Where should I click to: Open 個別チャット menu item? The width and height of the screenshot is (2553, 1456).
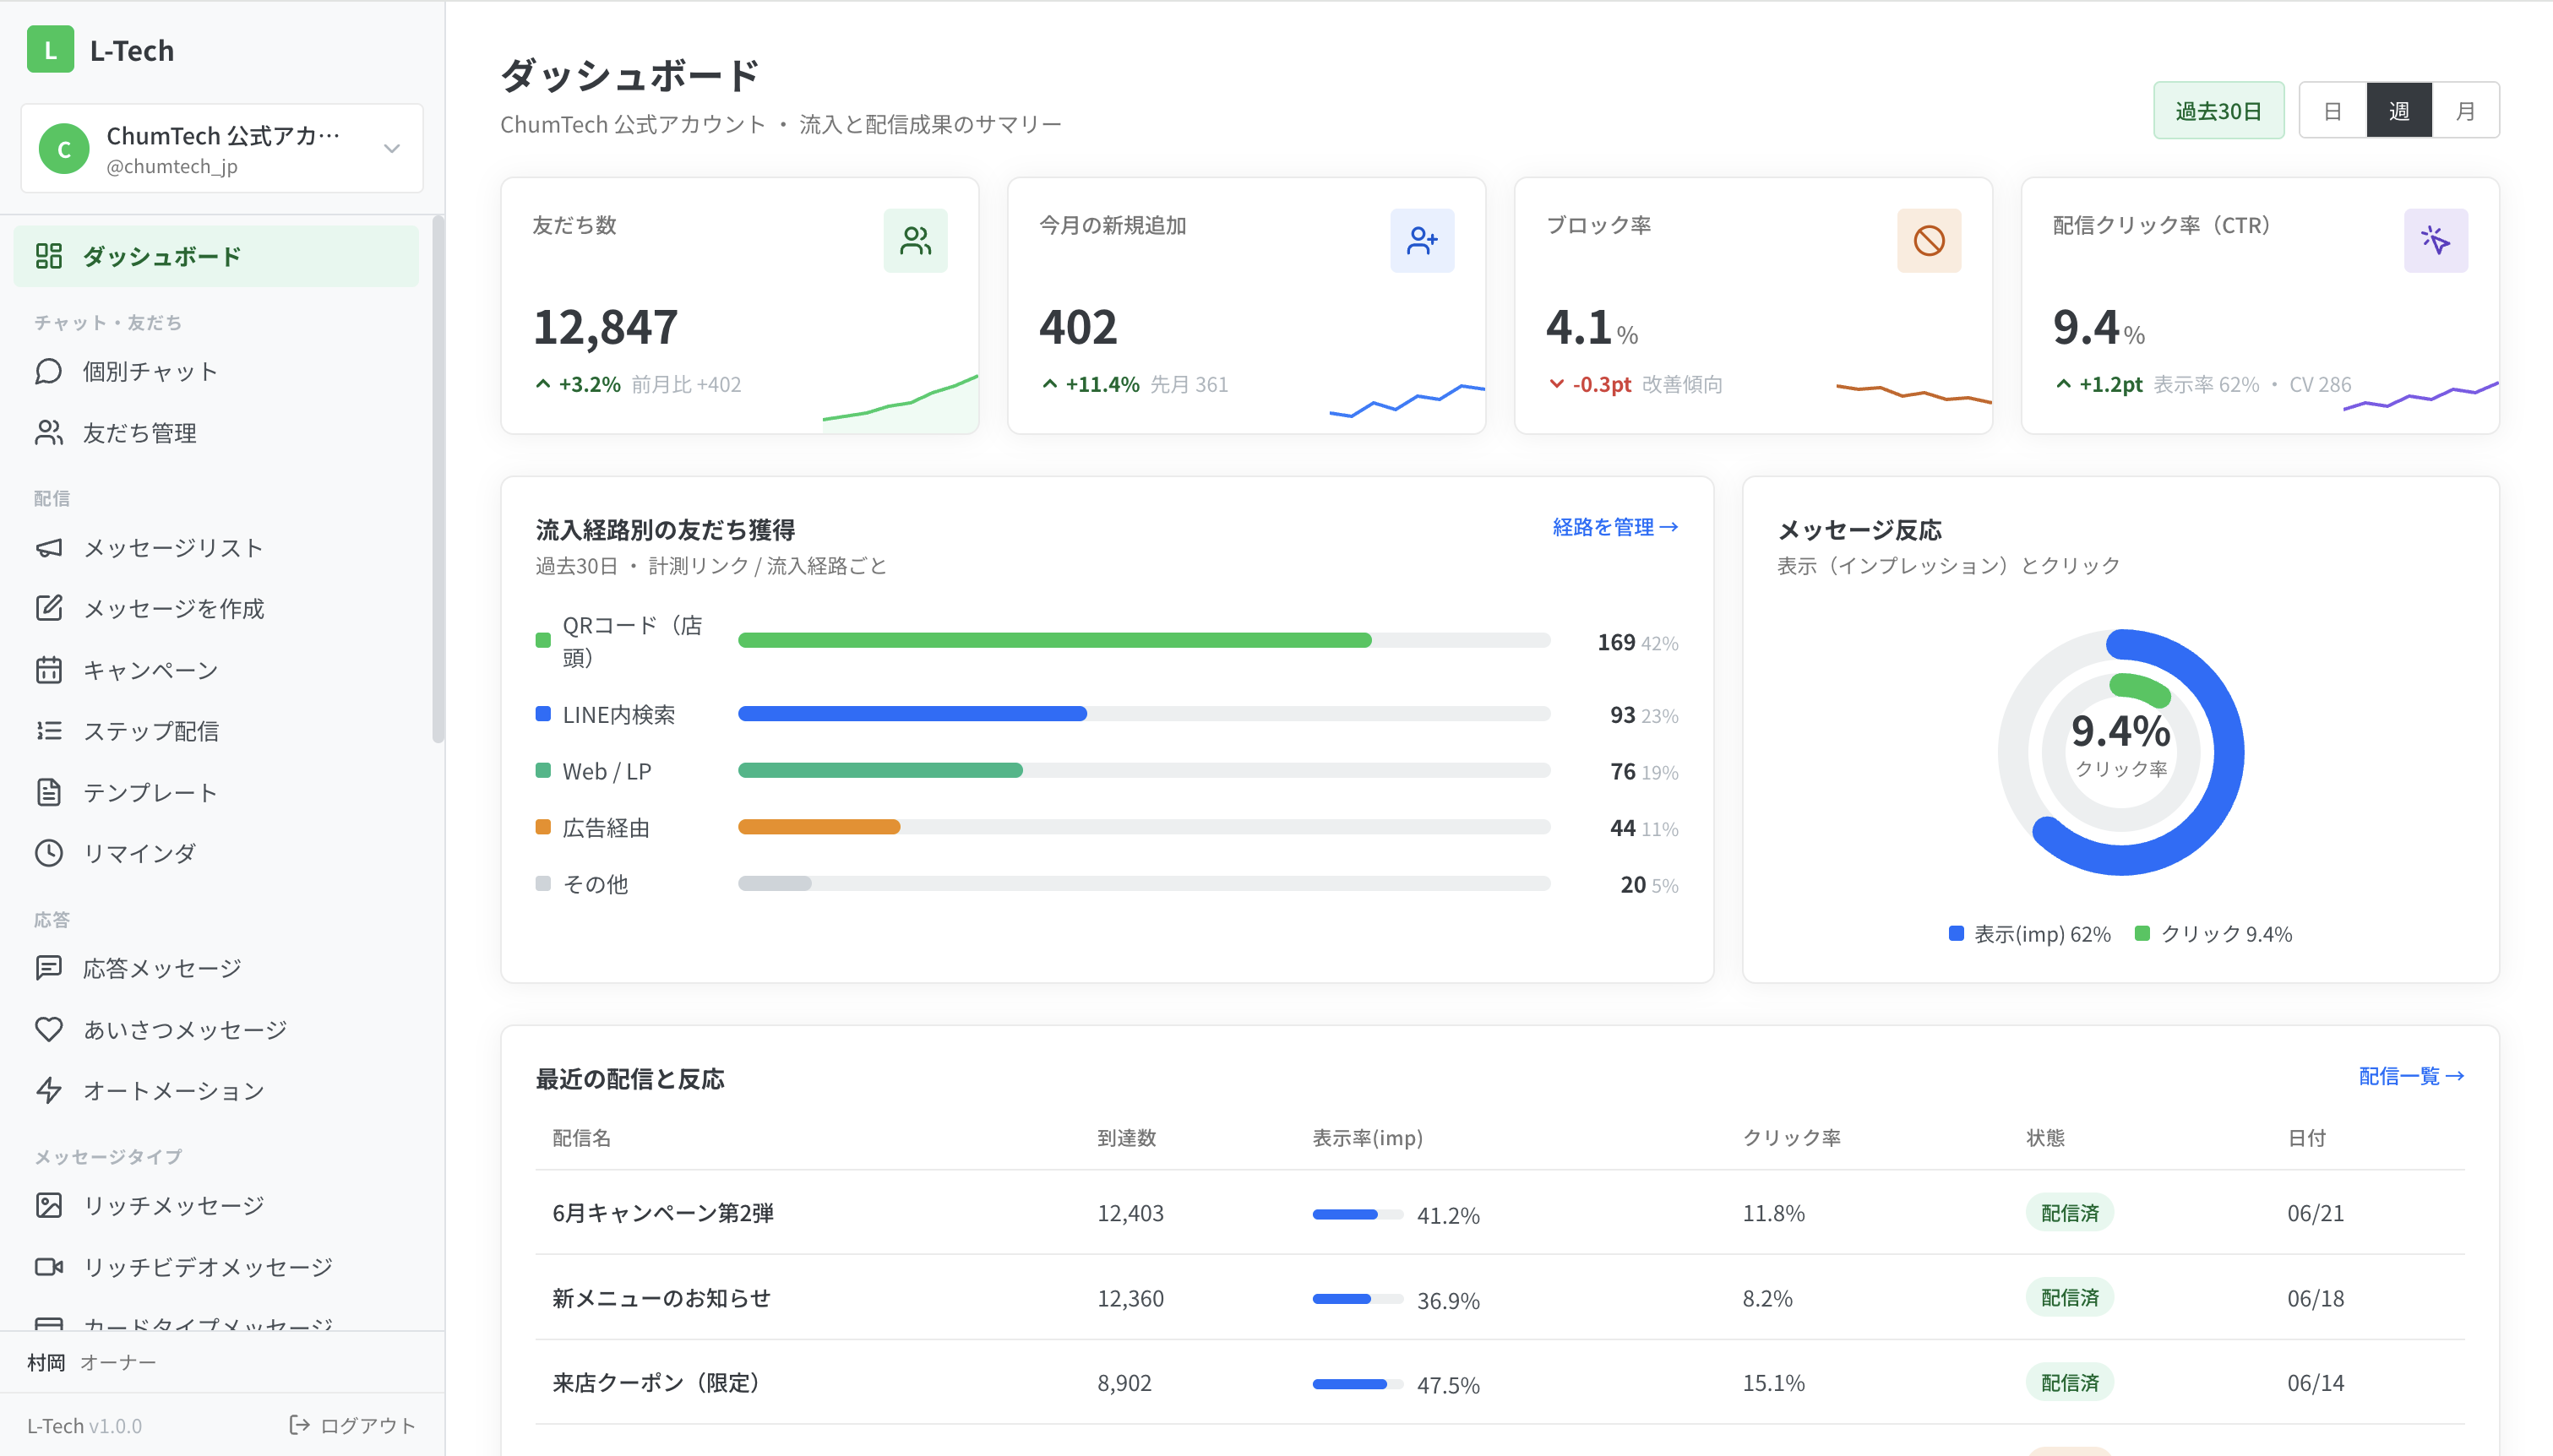216,371
